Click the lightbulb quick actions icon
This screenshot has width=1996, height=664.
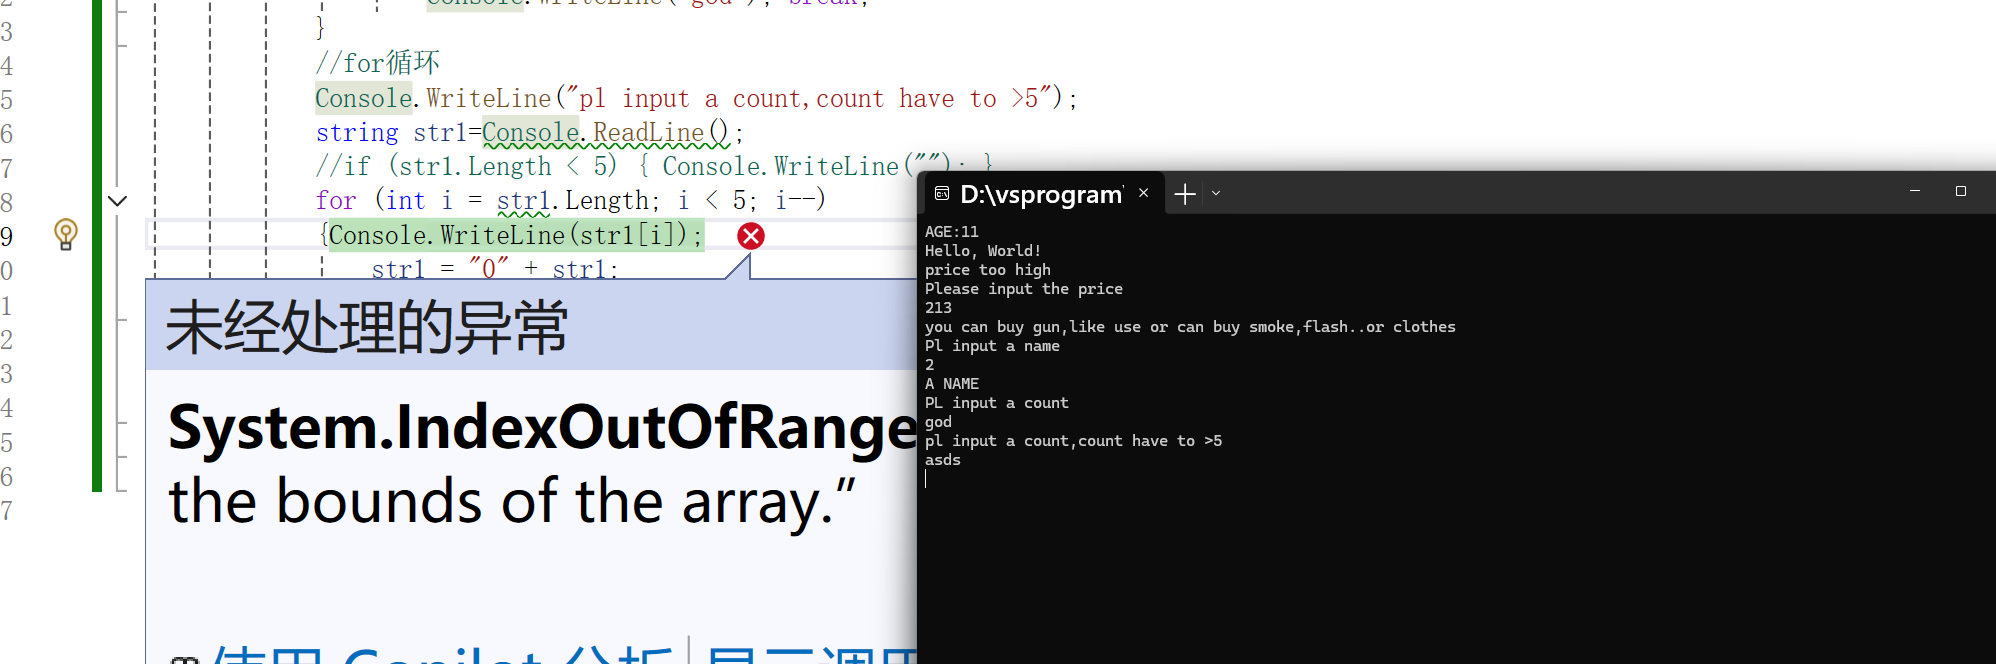[66, 234]
